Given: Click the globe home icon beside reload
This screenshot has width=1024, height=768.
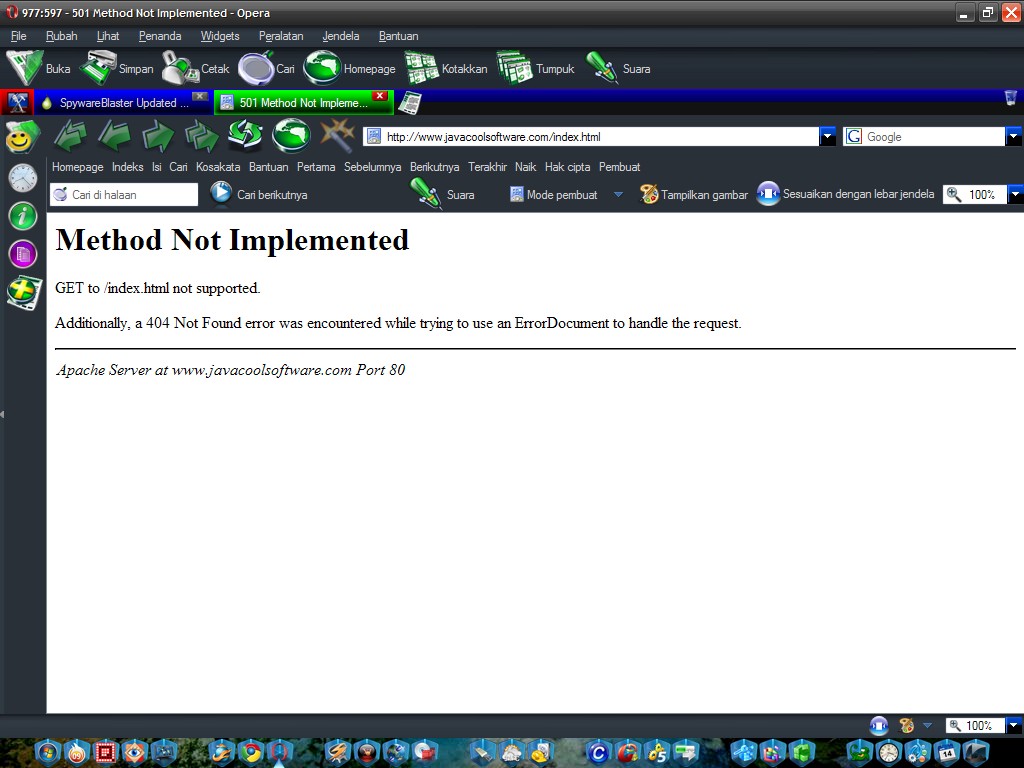Looking at the screenshot, I should [291, 135].
